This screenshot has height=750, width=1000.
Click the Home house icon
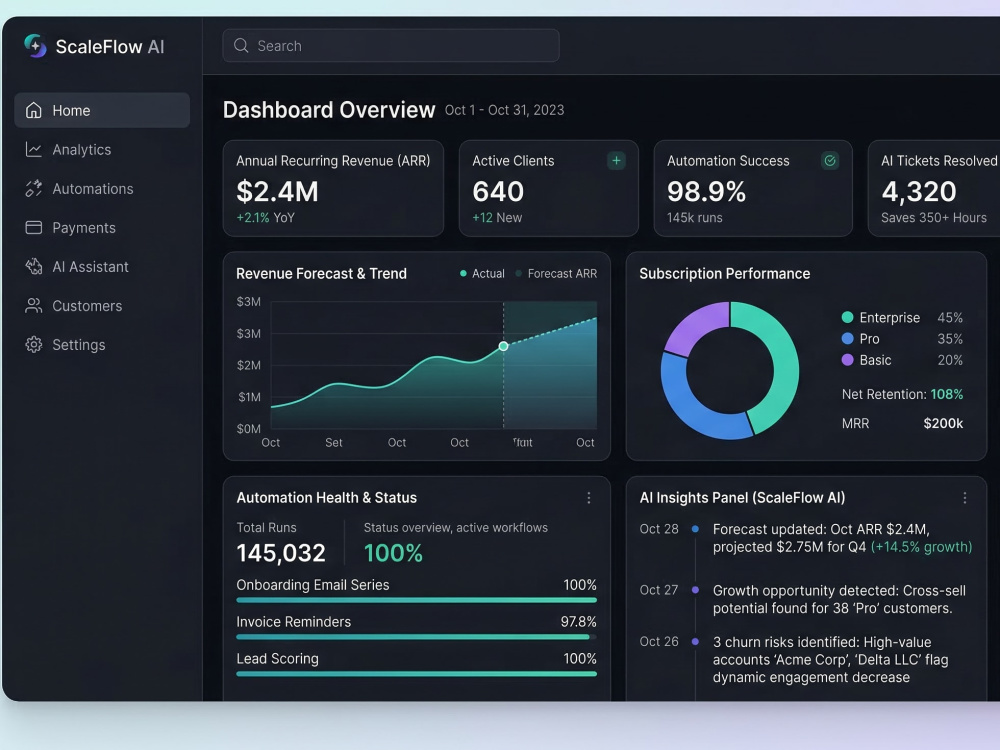coord(34,110)
